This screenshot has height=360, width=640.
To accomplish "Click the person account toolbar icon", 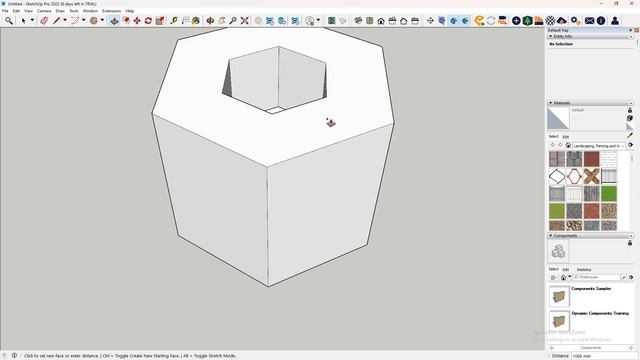I will coord(615,20).
